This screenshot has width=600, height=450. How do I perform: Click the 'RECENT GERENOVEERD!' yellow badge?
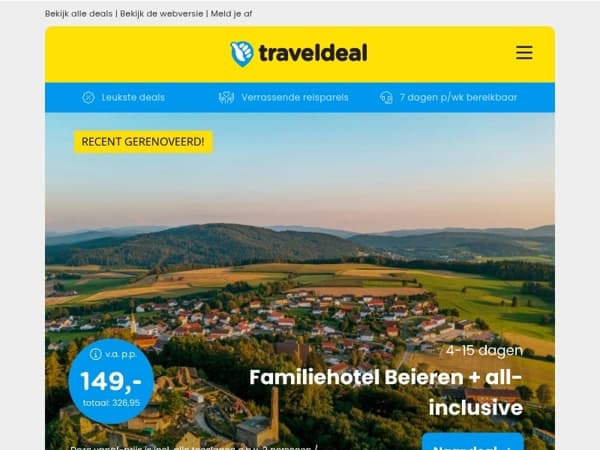[143, 142]
